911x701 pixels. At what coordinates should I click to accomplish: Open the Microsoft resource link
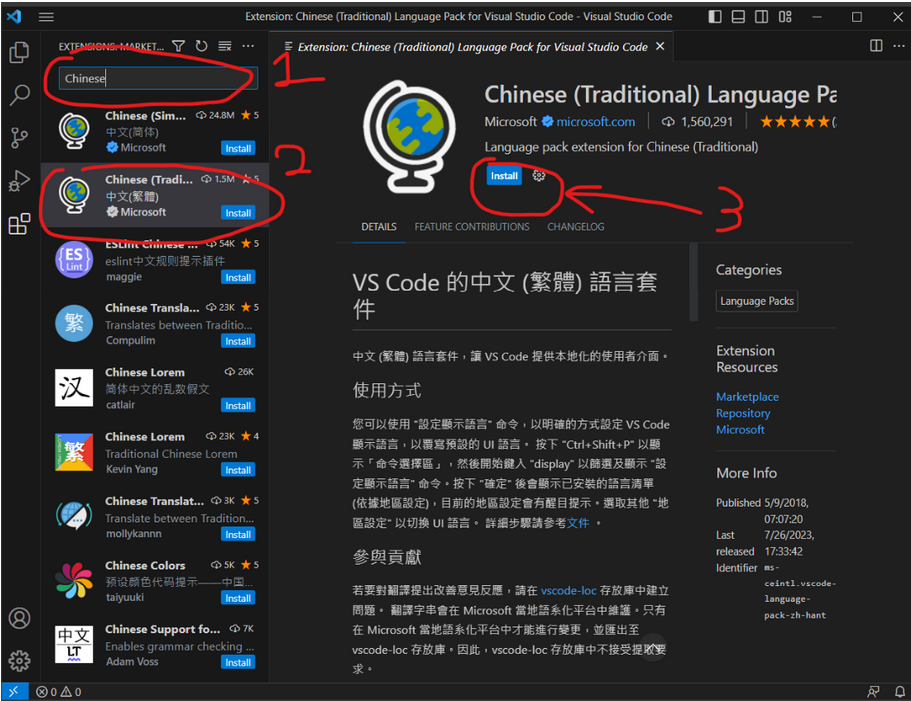(740, 430)
